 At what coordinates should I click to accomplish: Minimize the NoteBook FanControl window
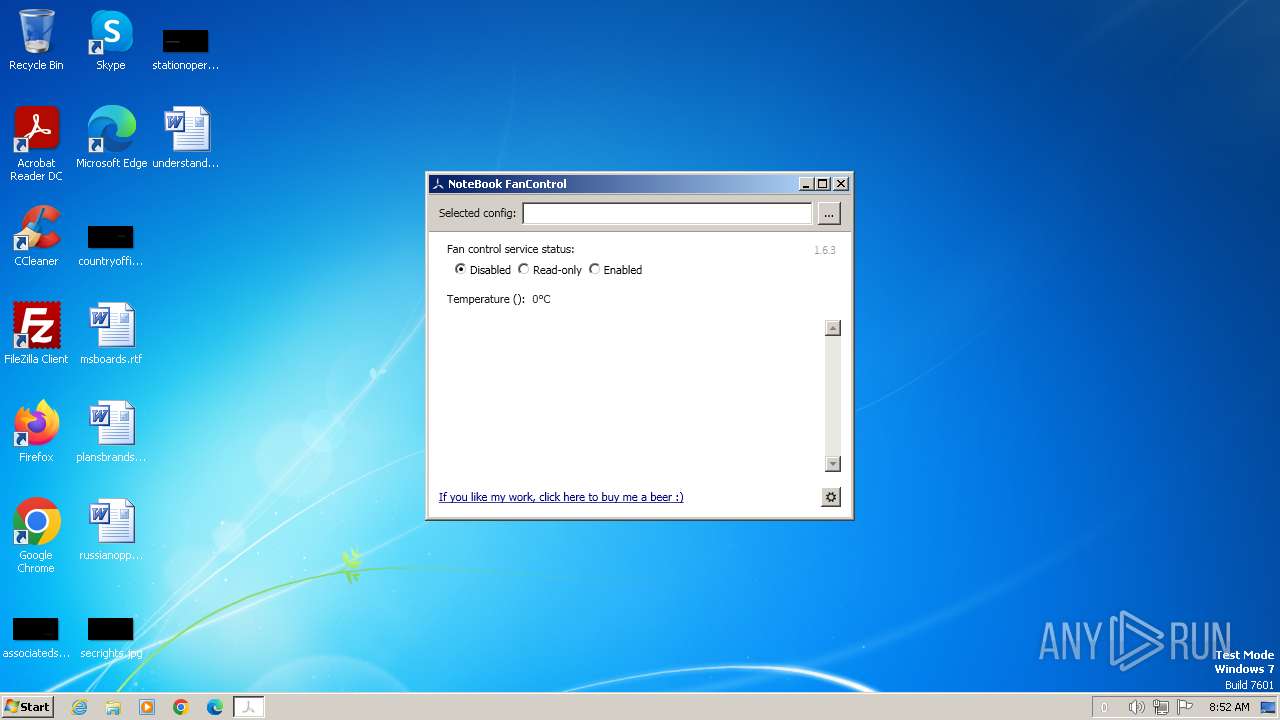point(806,184)
